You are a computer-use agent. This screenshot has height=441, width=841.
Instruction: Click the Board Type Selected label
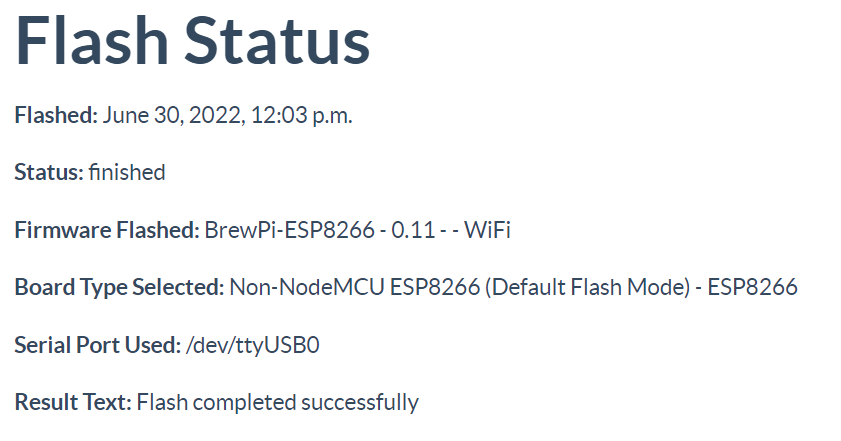[120, 287]
